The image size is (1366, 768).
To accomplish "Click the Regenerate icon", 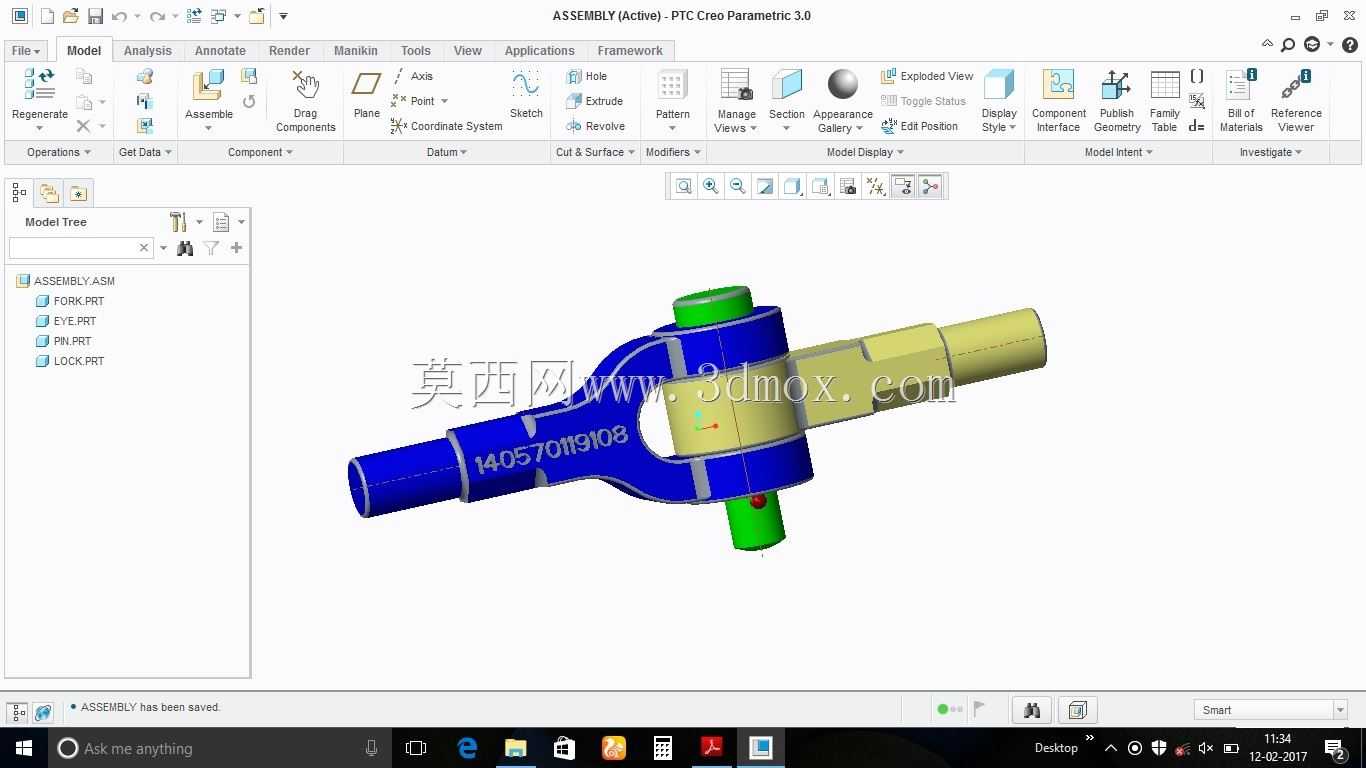I will [39, 84].
